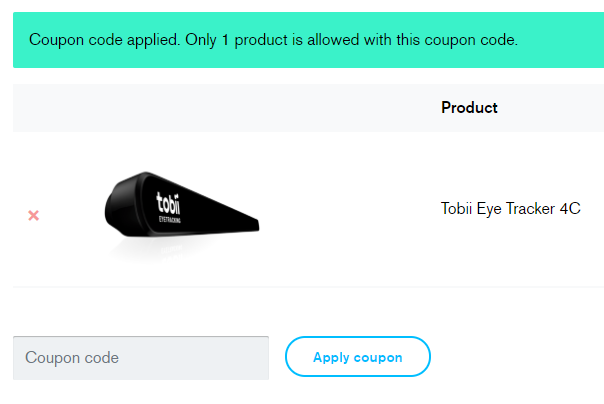Click the Apply coupon button

tap(358, 357)
